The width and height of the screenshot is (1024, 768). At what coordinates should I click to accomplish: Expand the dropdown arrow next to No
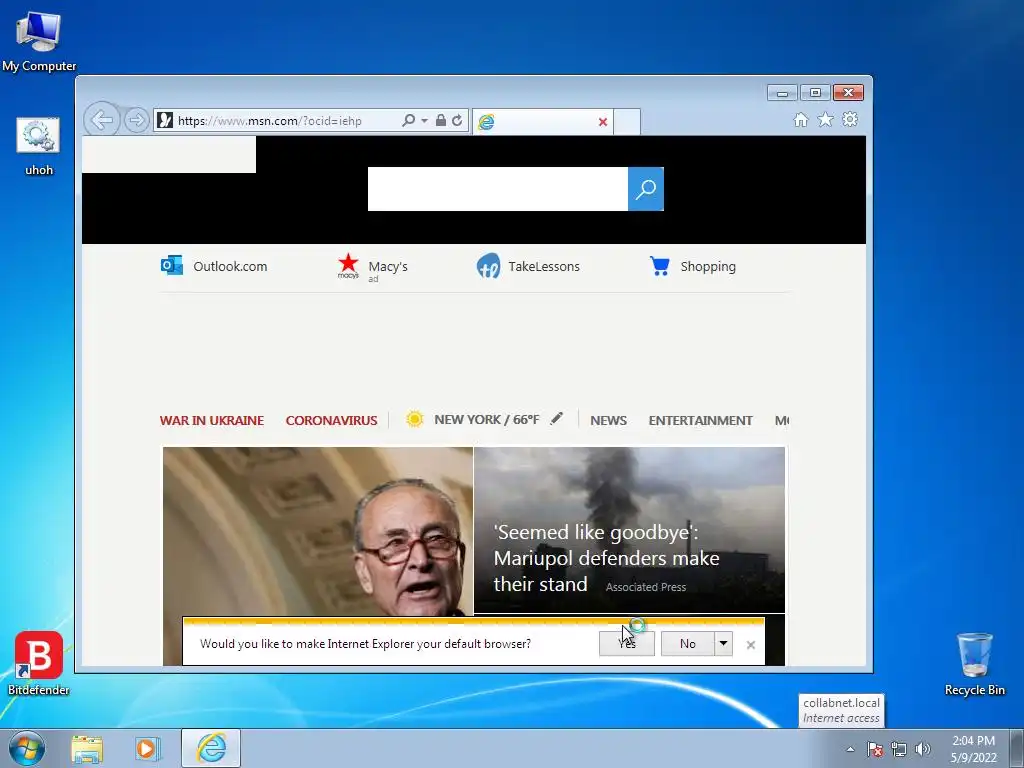tap(723, 644)
